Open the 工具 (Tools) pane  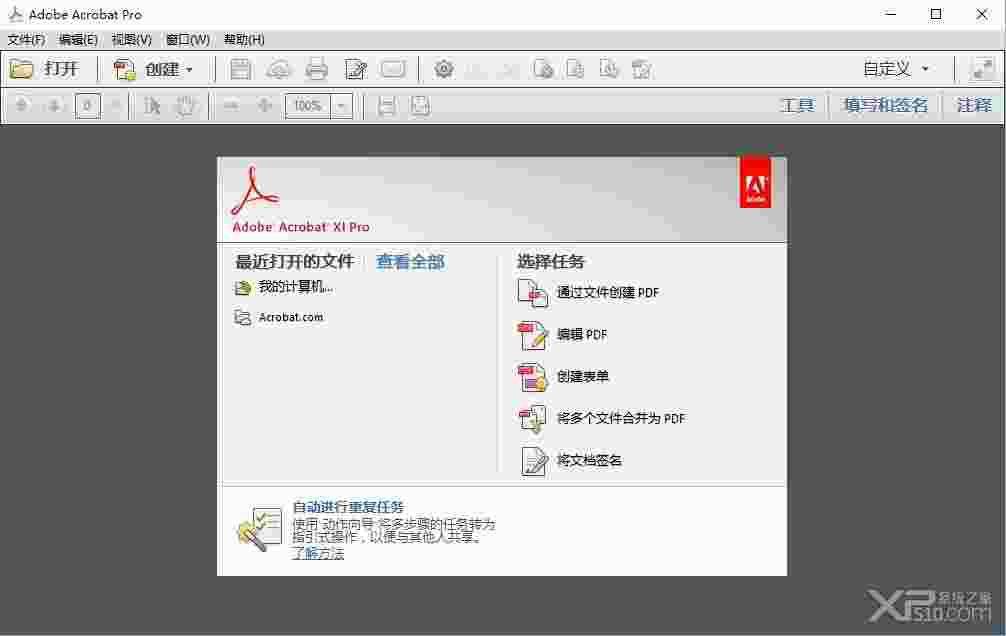(797, 105)
